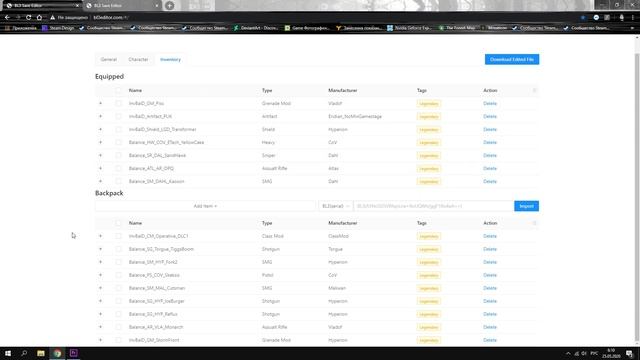Image resolution: width=640 pixels, height=360 pixels.
Task: Check the Shield LGD Transformer checkbox
Action: 118,130
